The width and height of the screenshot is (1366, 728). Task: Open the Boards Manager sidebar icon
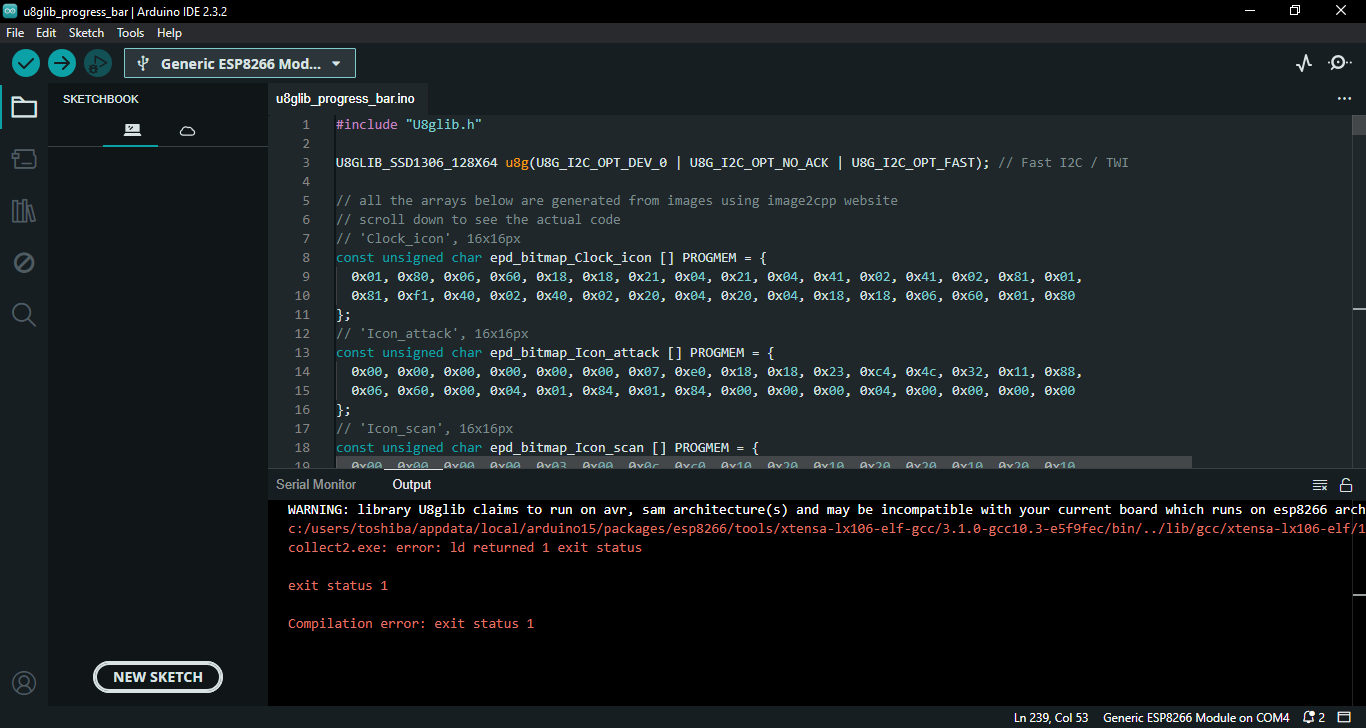tap(24, 159)
